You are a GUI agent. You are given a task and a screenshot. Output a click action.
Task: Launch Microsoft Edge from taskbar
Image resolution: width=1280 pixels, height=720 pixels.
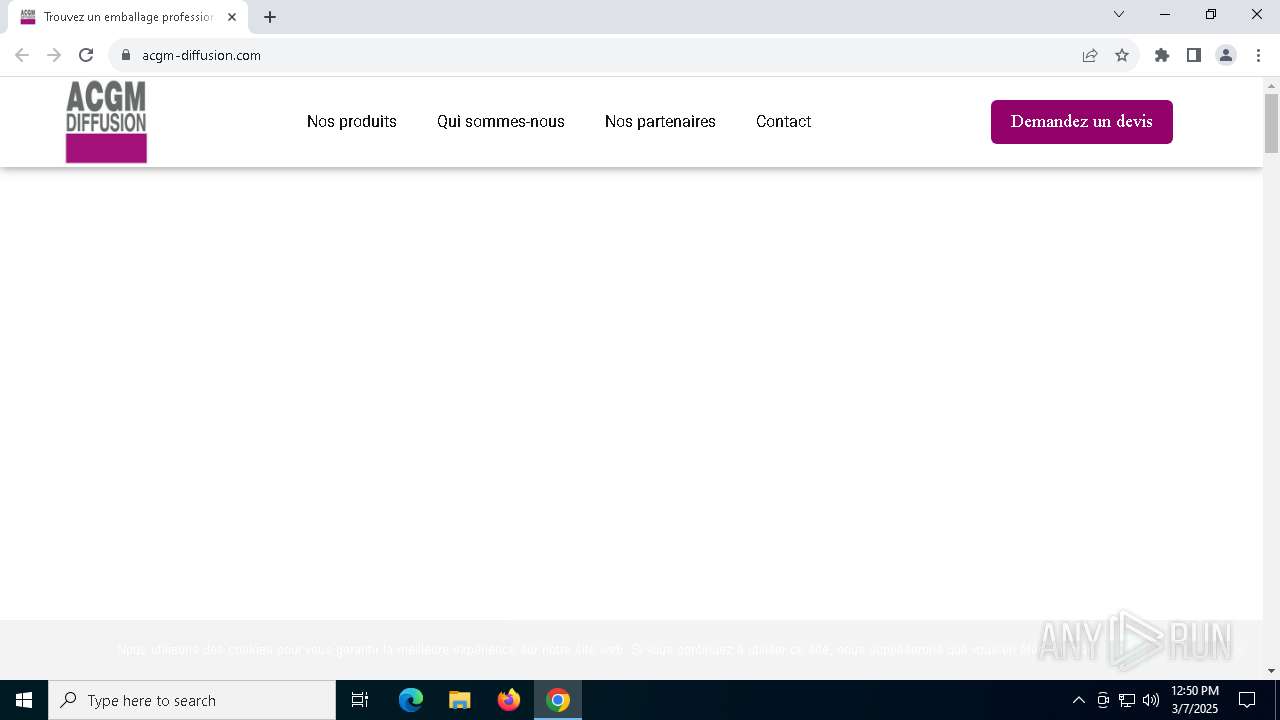coord(411,700)
